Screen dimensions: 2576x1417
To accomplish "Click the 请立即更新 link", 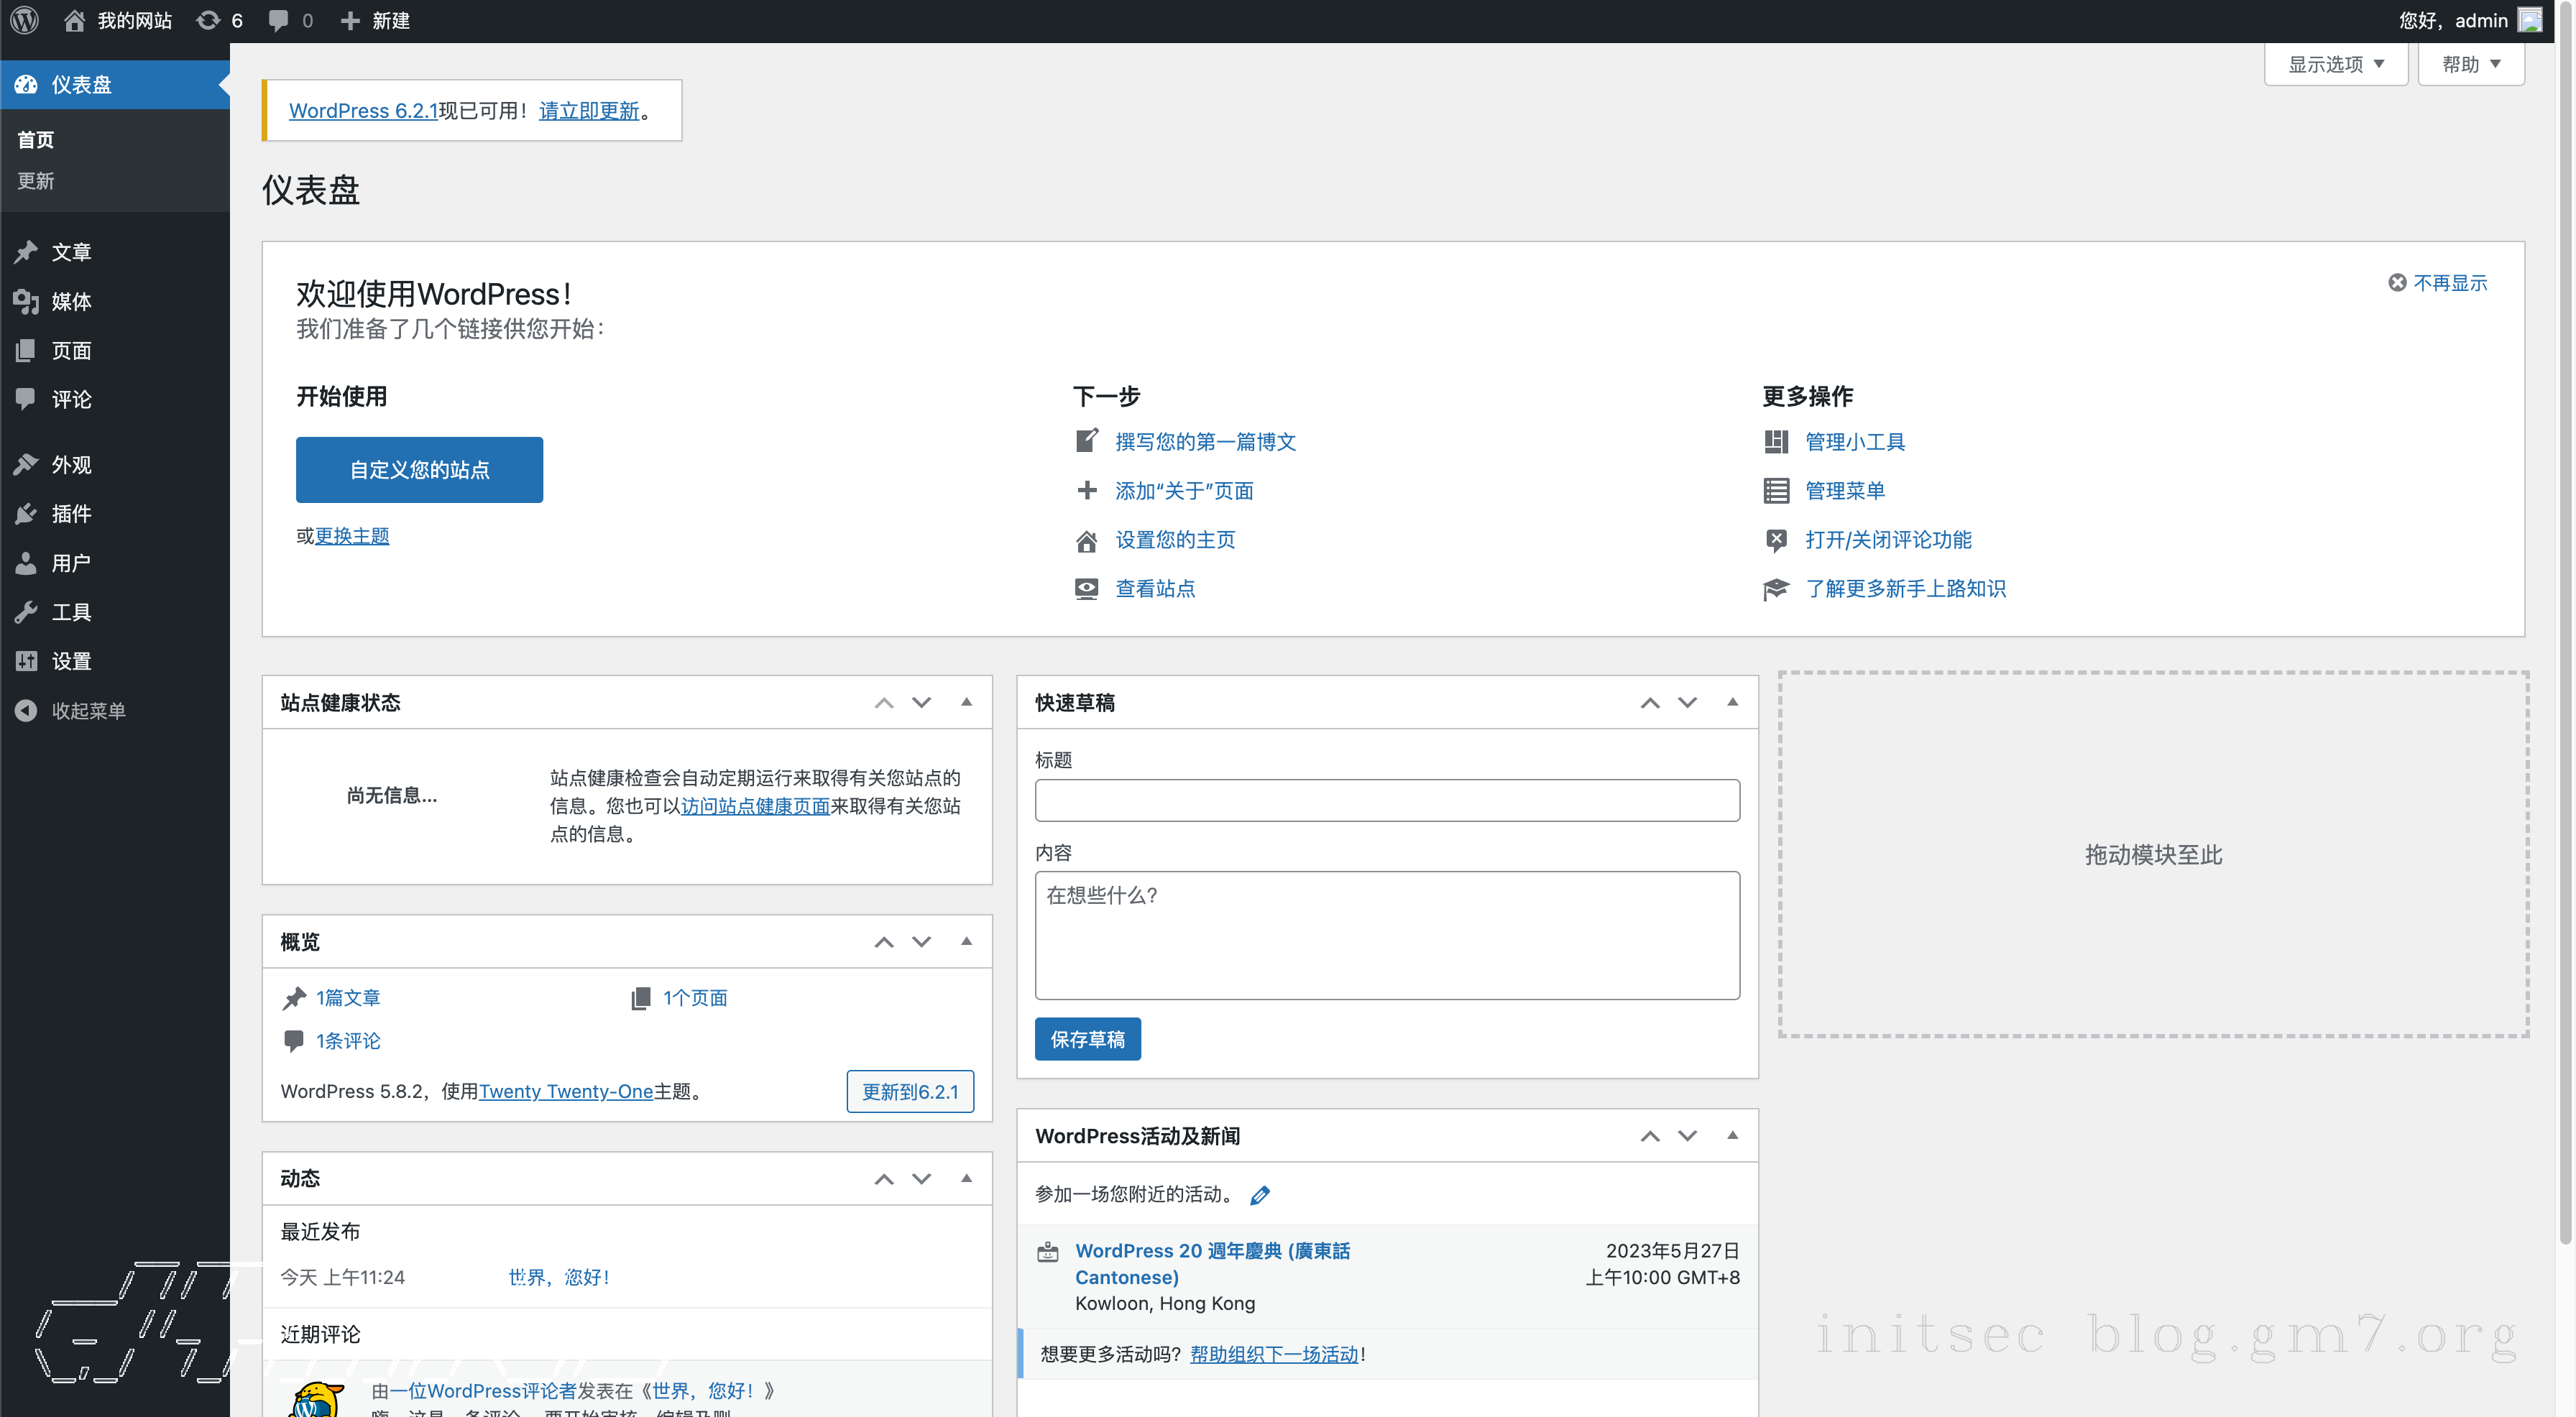I will (589, 110).
